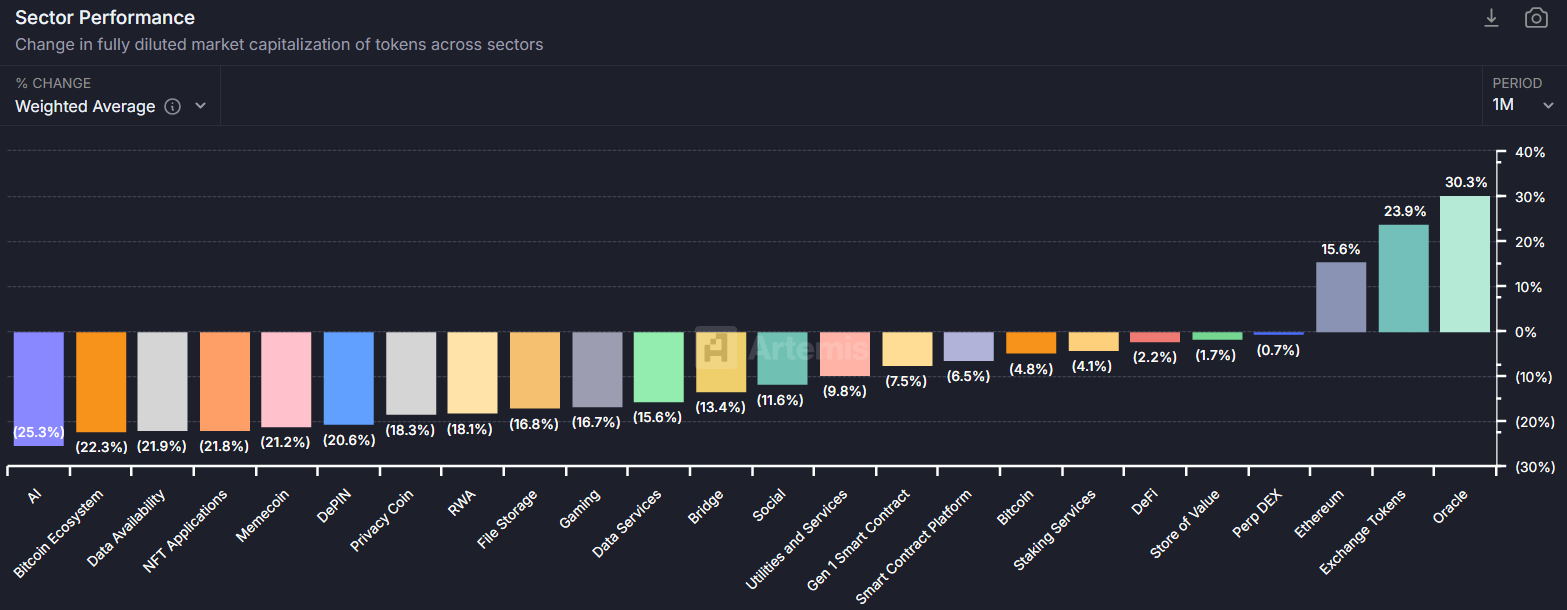Expand the Weighted Average options via its chevron
This screenshot has height=610, width=1567.
[200, 106]
